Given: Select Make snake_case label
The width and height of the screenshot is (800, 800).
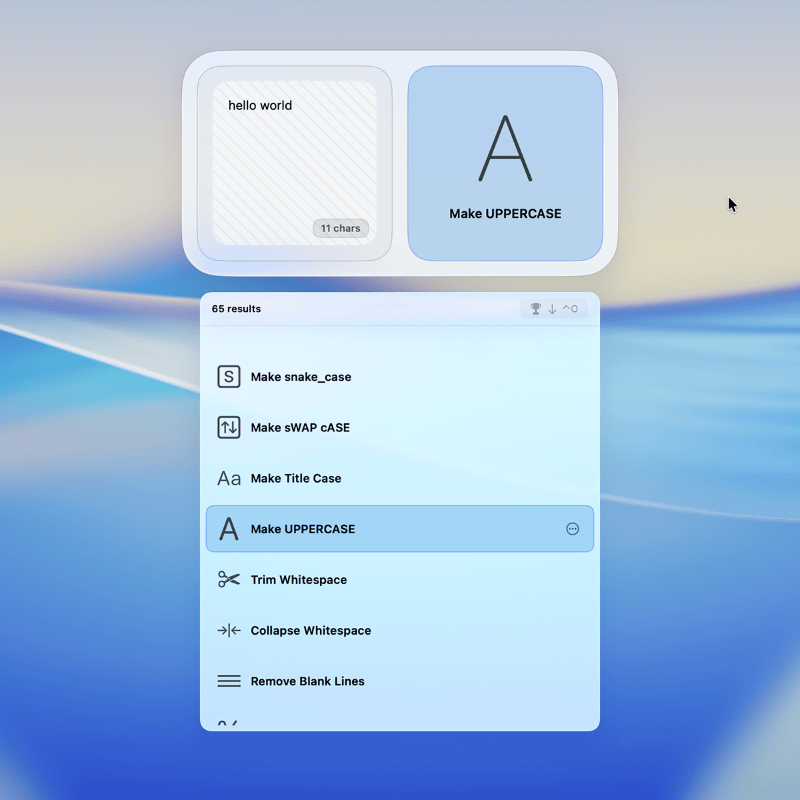Looking at the screenshot, I should click(x=301, y=377).
